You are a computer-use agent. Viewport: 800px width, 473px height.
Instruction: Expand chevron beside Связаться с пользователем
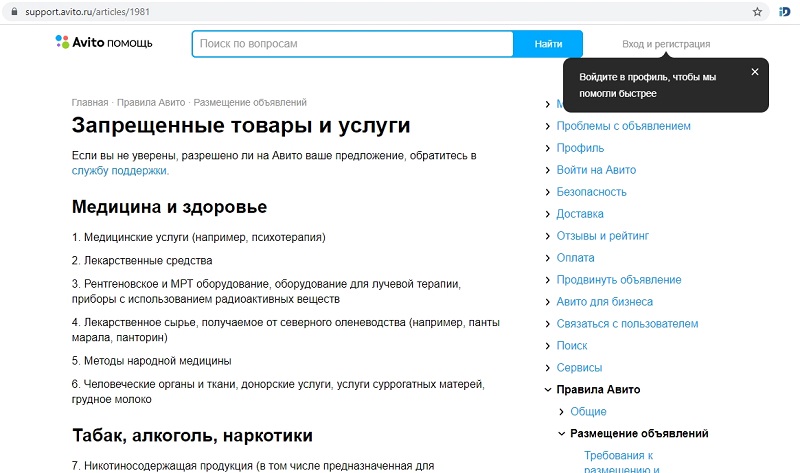pos(547,324)
